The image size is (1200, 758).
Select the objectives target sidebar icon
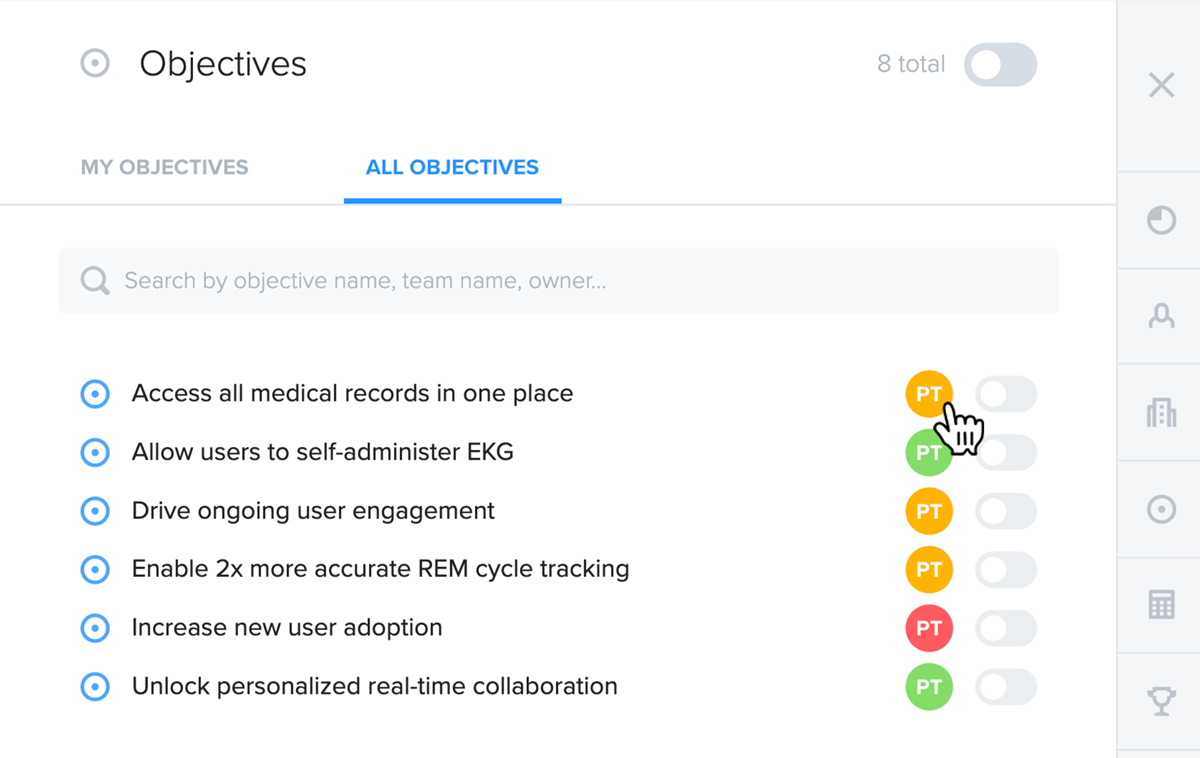[1161, 509]
